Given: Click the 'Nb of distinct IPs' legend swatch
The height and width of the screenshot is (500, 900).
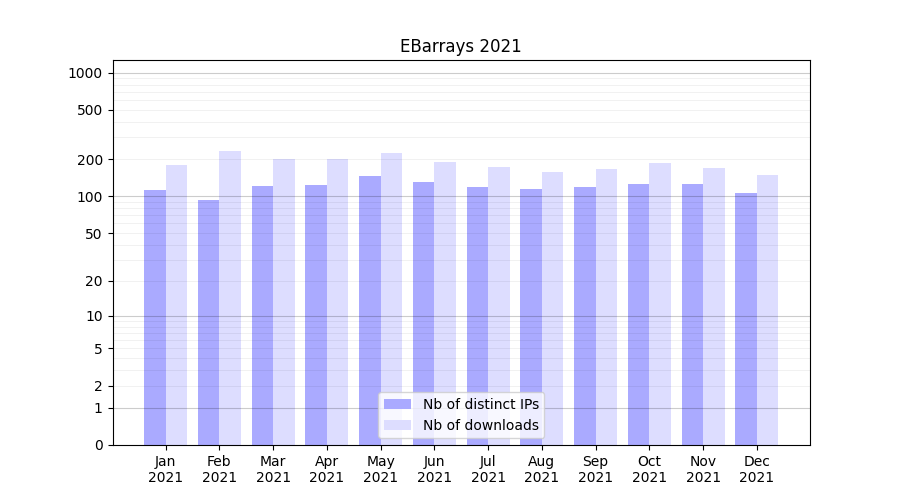Looking at the screenshot, I should point(397,404).
